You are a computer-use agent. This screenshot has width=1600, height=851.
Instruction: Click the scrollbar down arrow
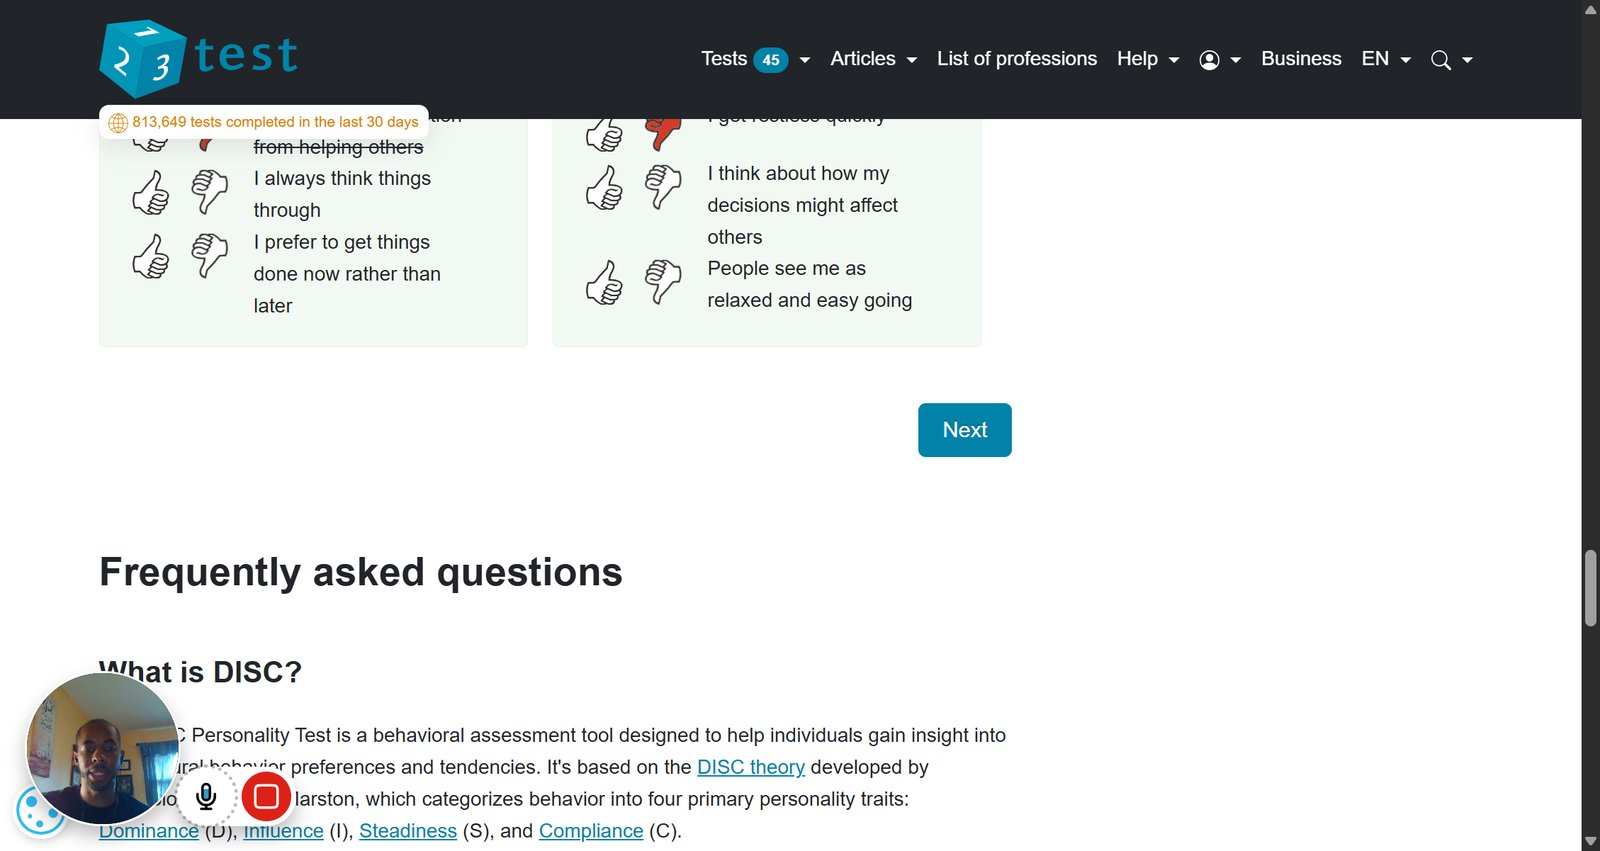tap(1590, 842)
